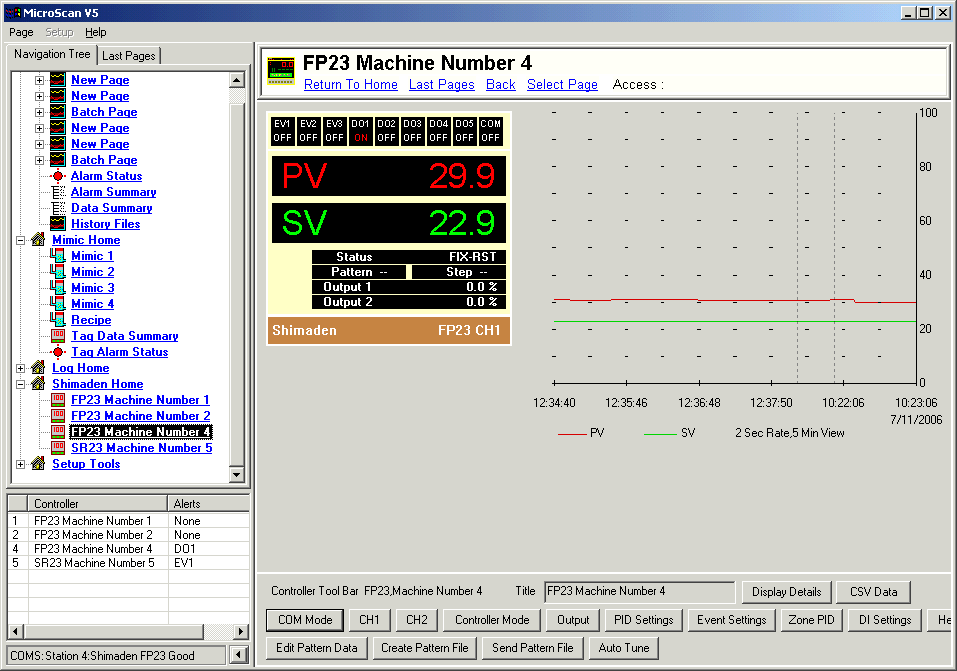
Task: Open the History Files tree link
Action: pyautogui.click(x=106, y=224)
